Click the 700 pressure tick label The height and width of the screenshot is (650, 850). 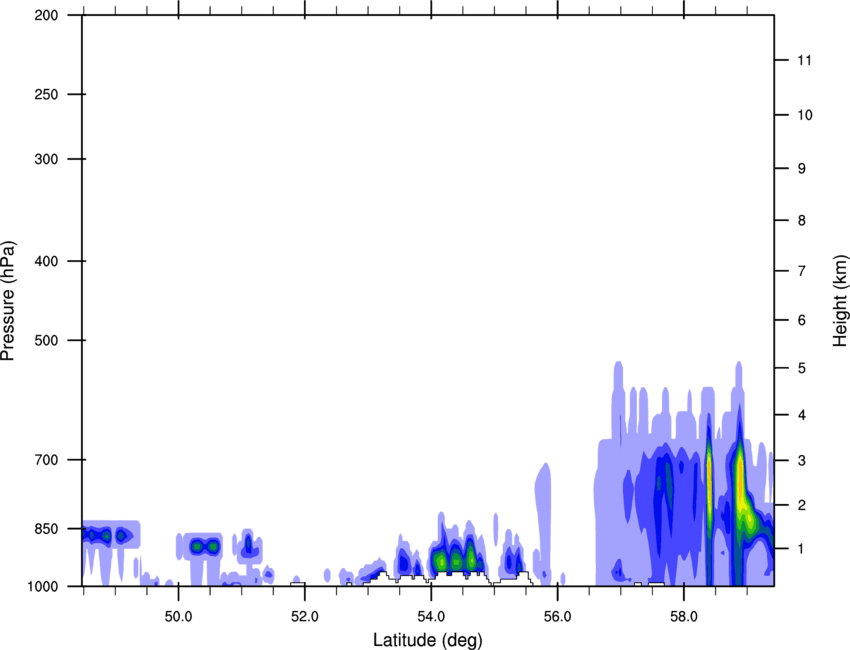[x=46, y=459]
